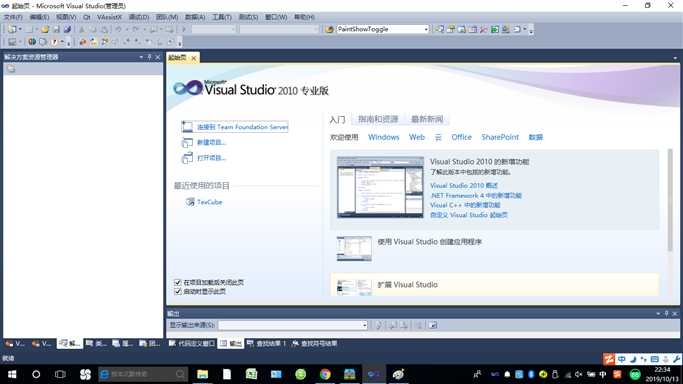The width and height of the screenshot is (683, 384).
Task: Click the New Project toolbar icon
Action: pyautogui.click(x=12, y=29)
